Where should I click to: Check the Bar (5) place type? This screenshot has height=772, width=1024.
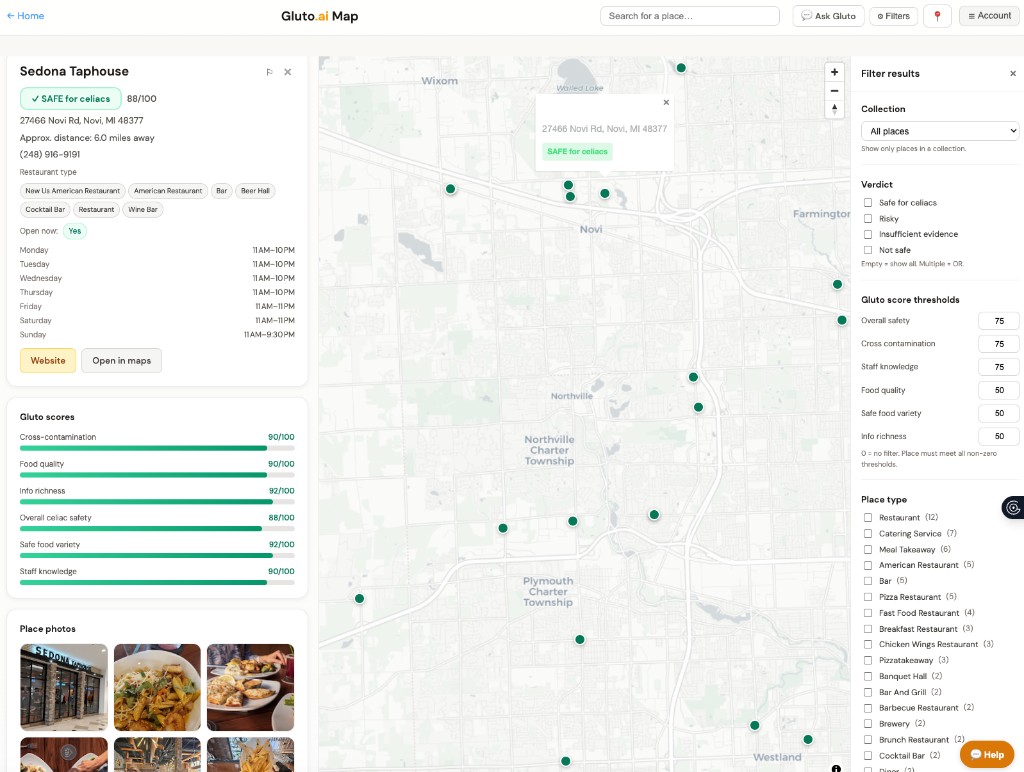pyautogui.click(x=868, y=581)
